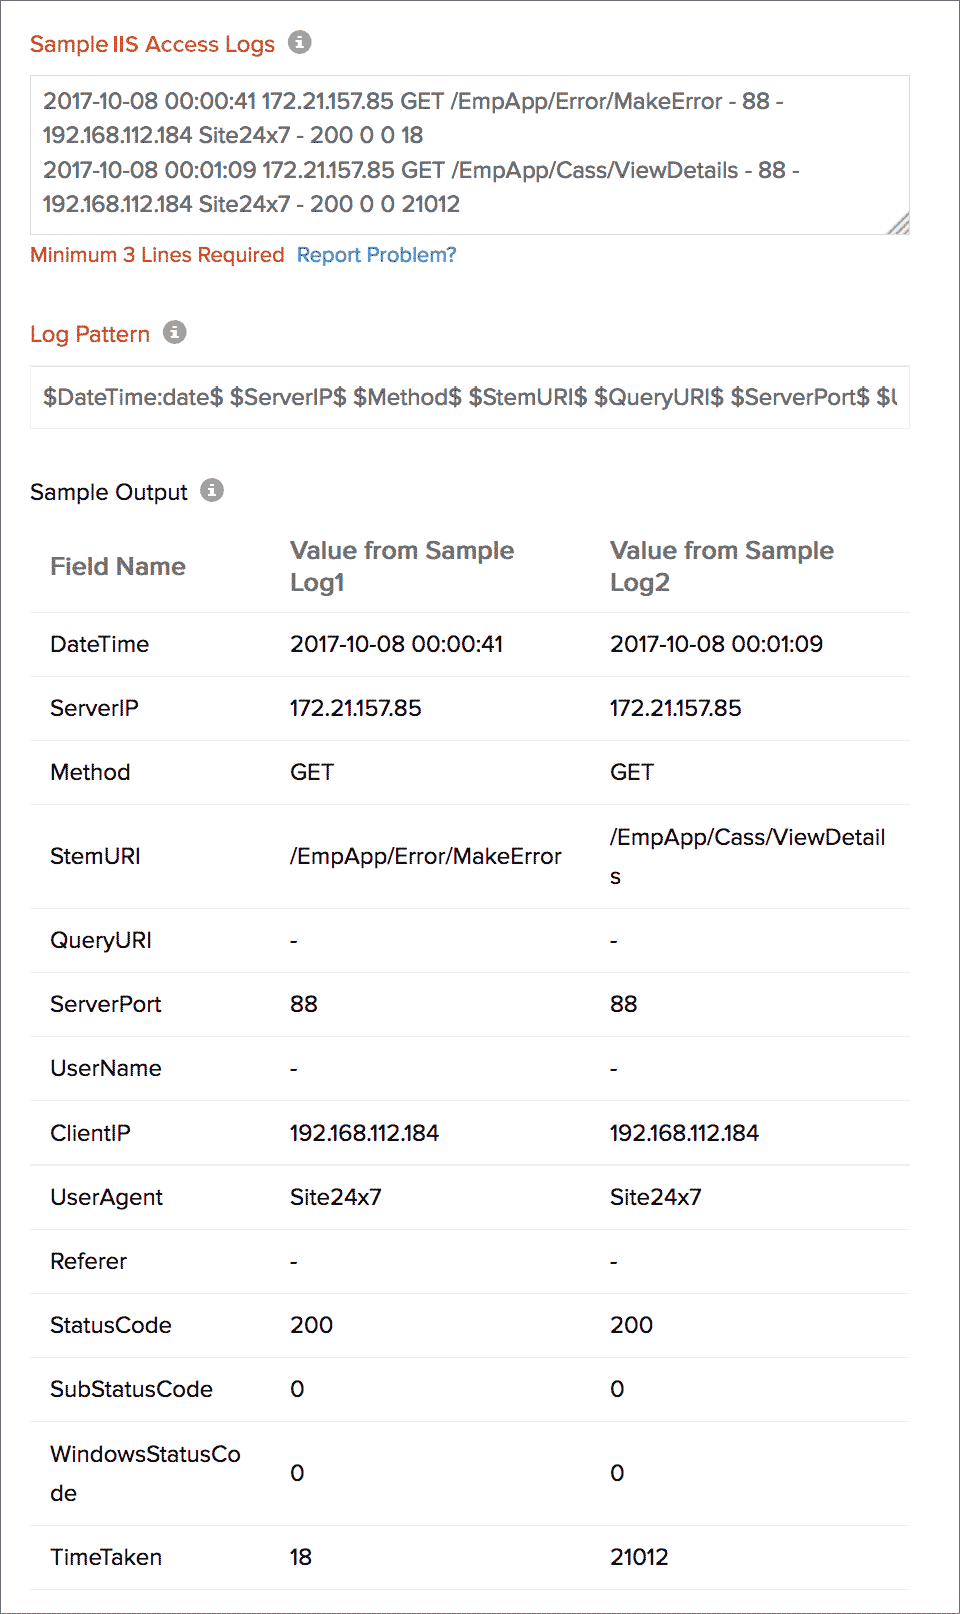Open the Report Problem? link
The image size is (960, 1614).
click(376, 255)
